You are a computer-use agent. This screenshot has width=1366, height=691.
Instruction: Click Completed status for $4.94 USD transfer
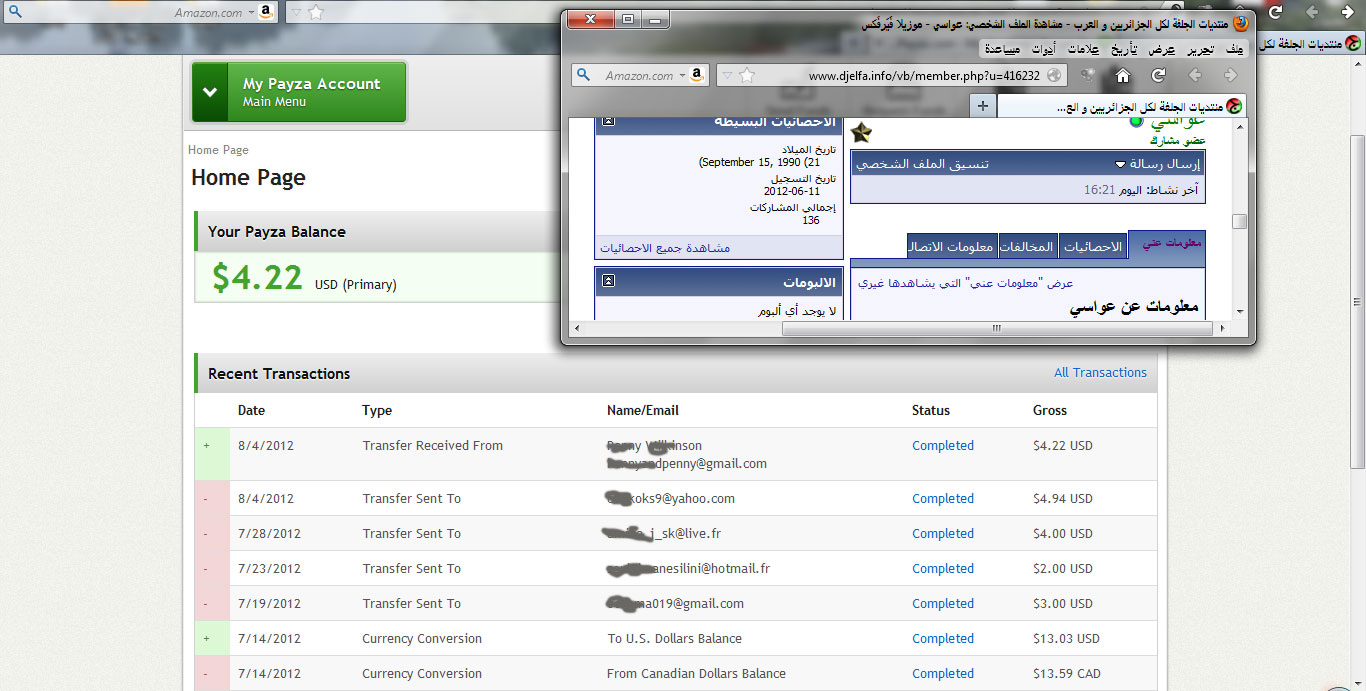pyautogui.click(x=942, y=499)
